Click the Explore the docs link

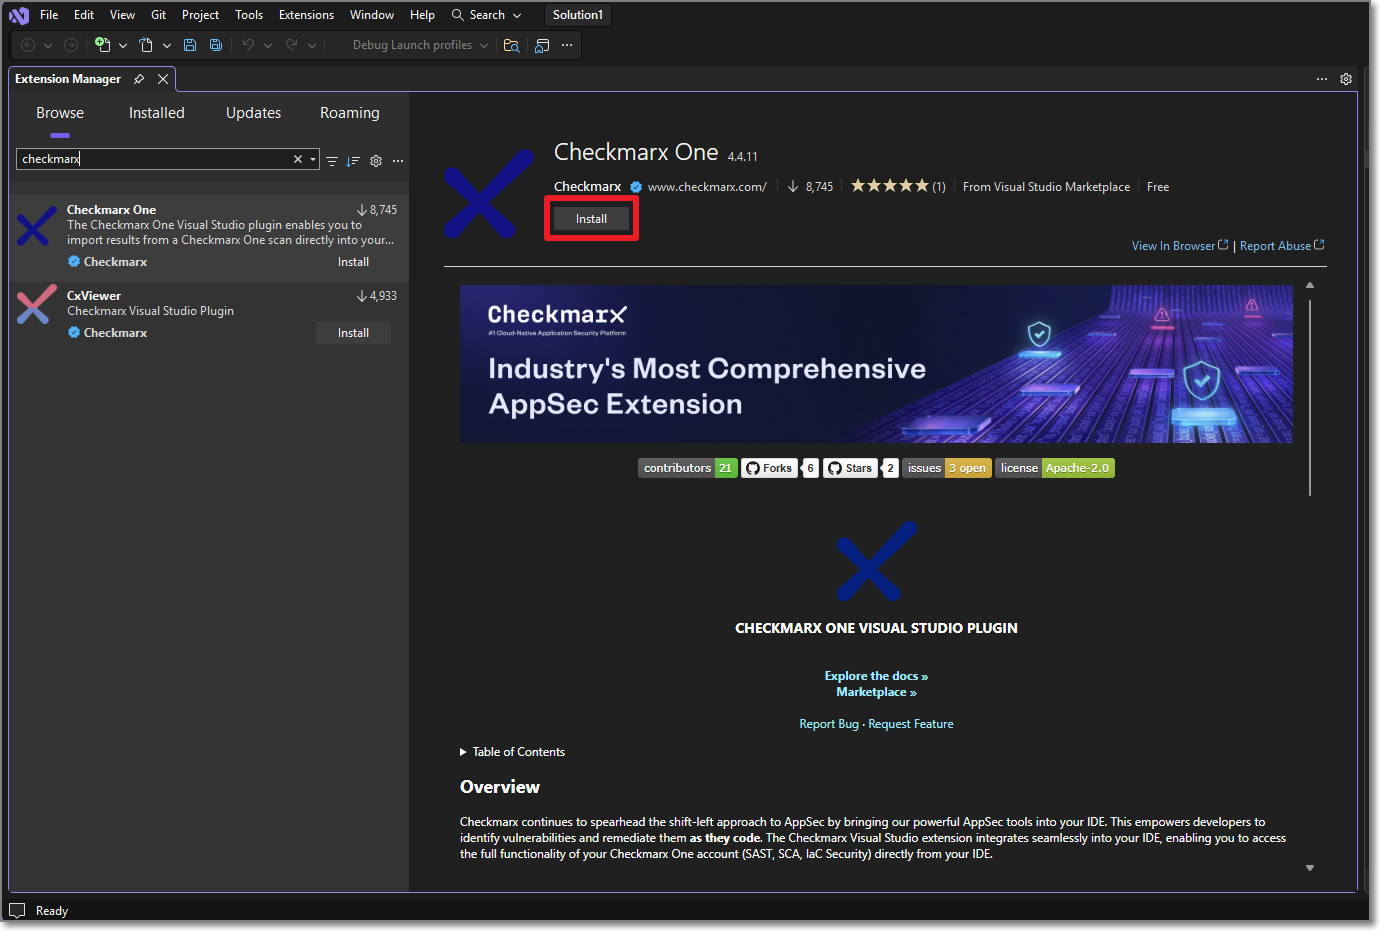point(876,676)
